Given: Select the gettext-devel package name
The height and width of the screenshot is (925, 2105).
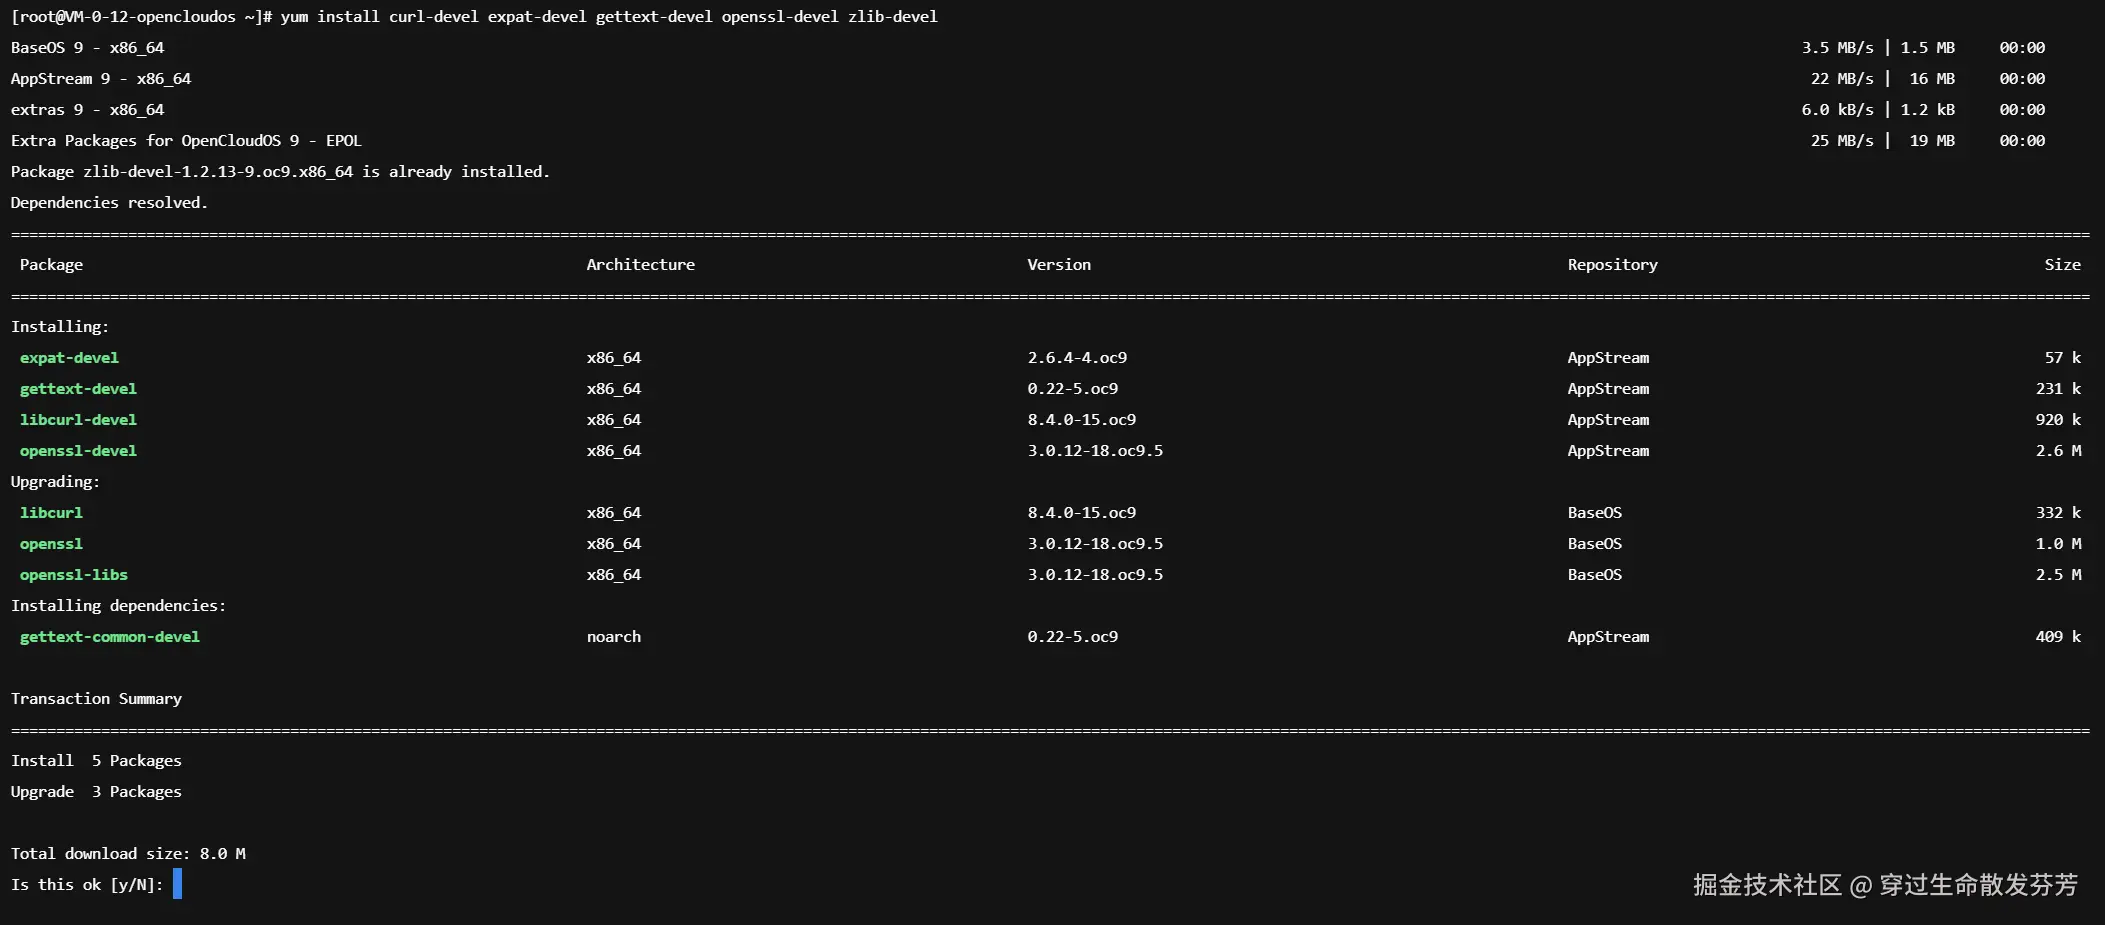Looking at the screenshot, I should [x=78, y=389].
